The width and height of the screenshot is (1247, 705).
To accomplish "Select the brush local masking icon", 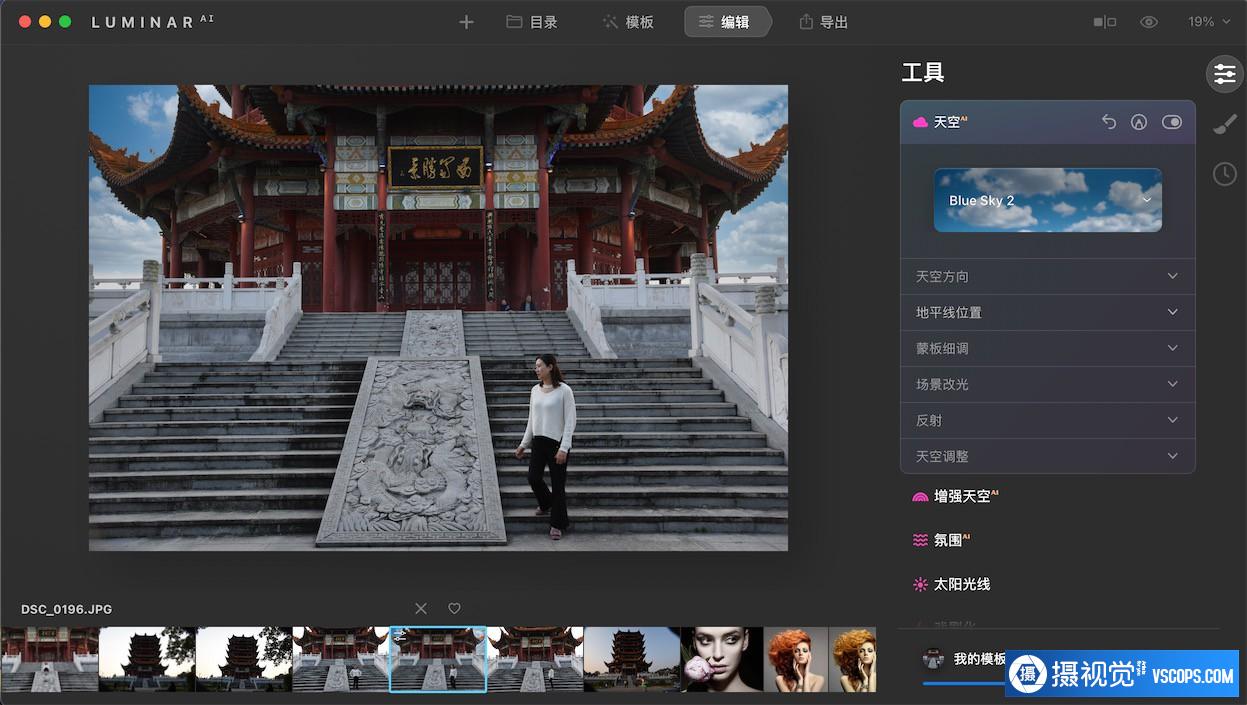I will coord(1224,124).
